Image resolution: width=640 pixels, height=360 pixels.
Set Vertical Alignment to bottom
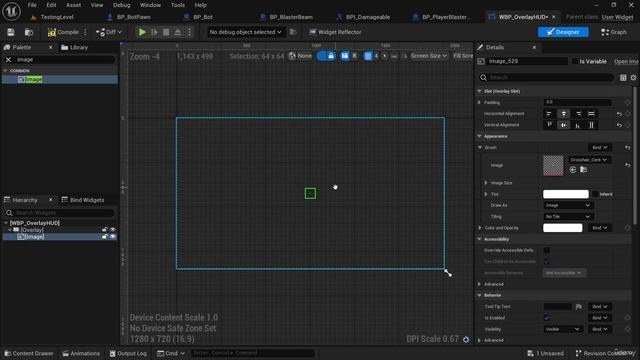[x=578, y=125]
